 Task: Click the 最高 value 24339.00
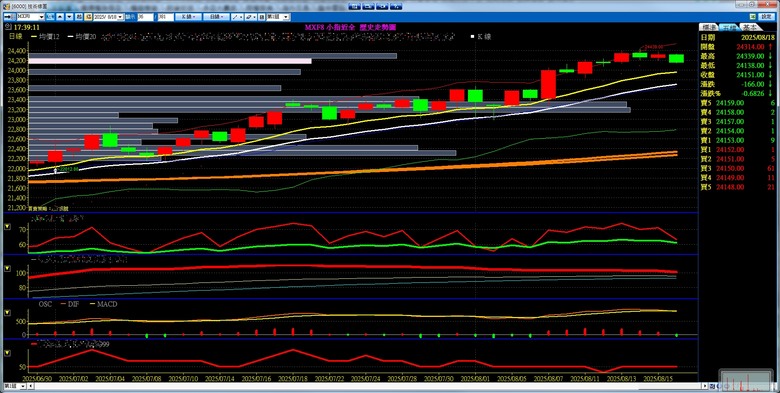[x=751, y=56]
